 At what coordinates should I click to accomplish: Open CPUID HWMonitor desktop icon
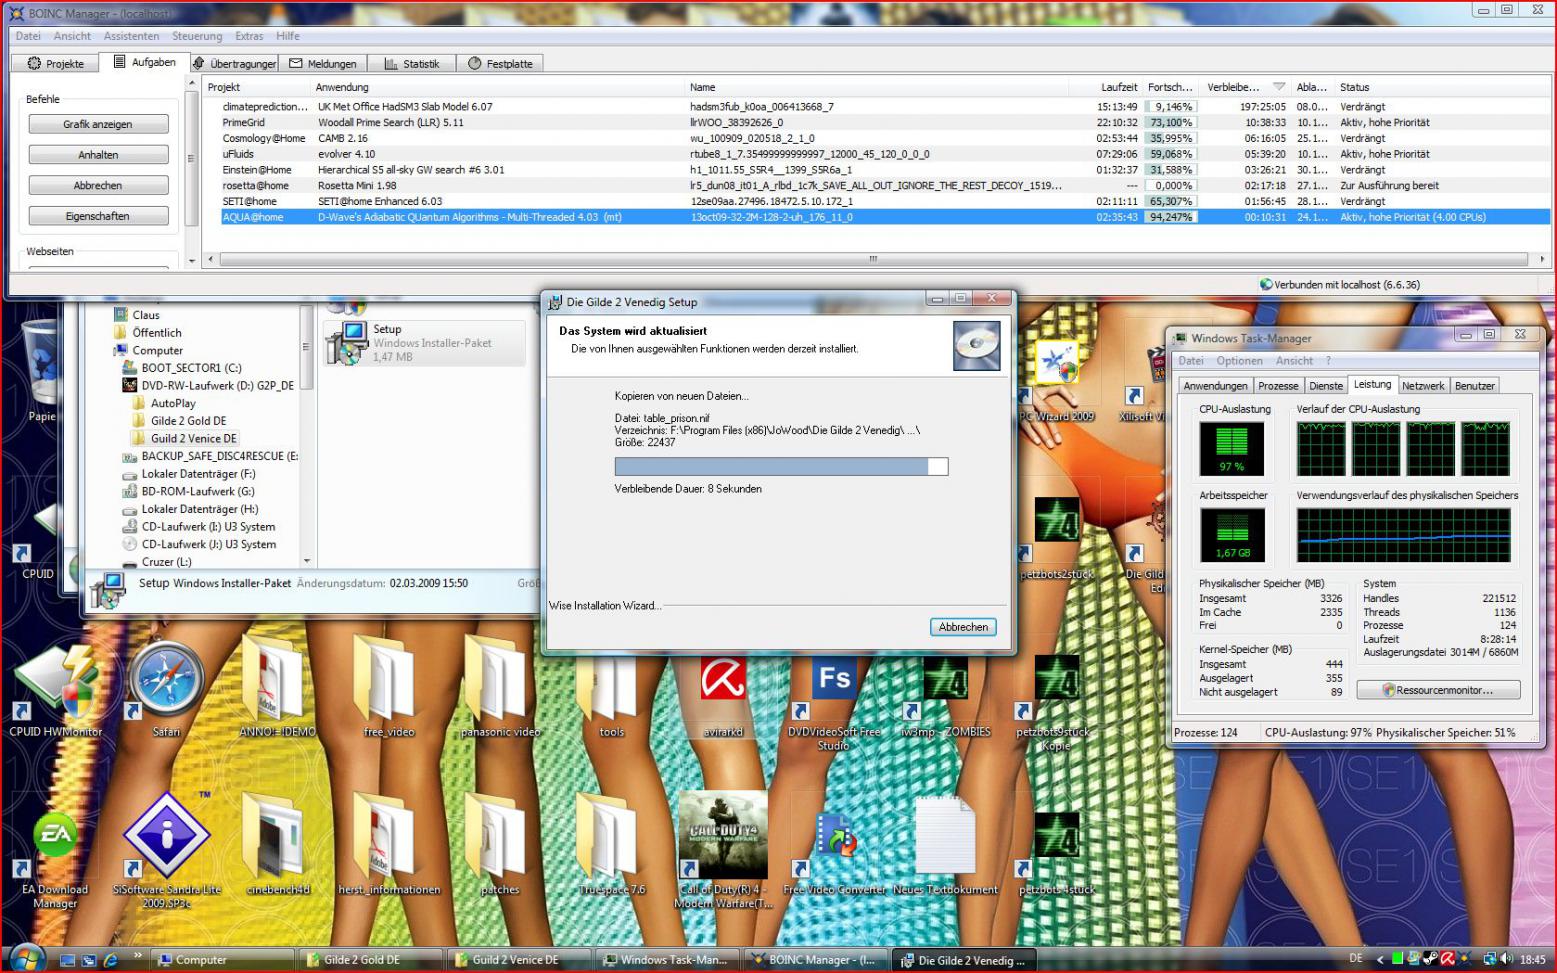tap(55, 692)
